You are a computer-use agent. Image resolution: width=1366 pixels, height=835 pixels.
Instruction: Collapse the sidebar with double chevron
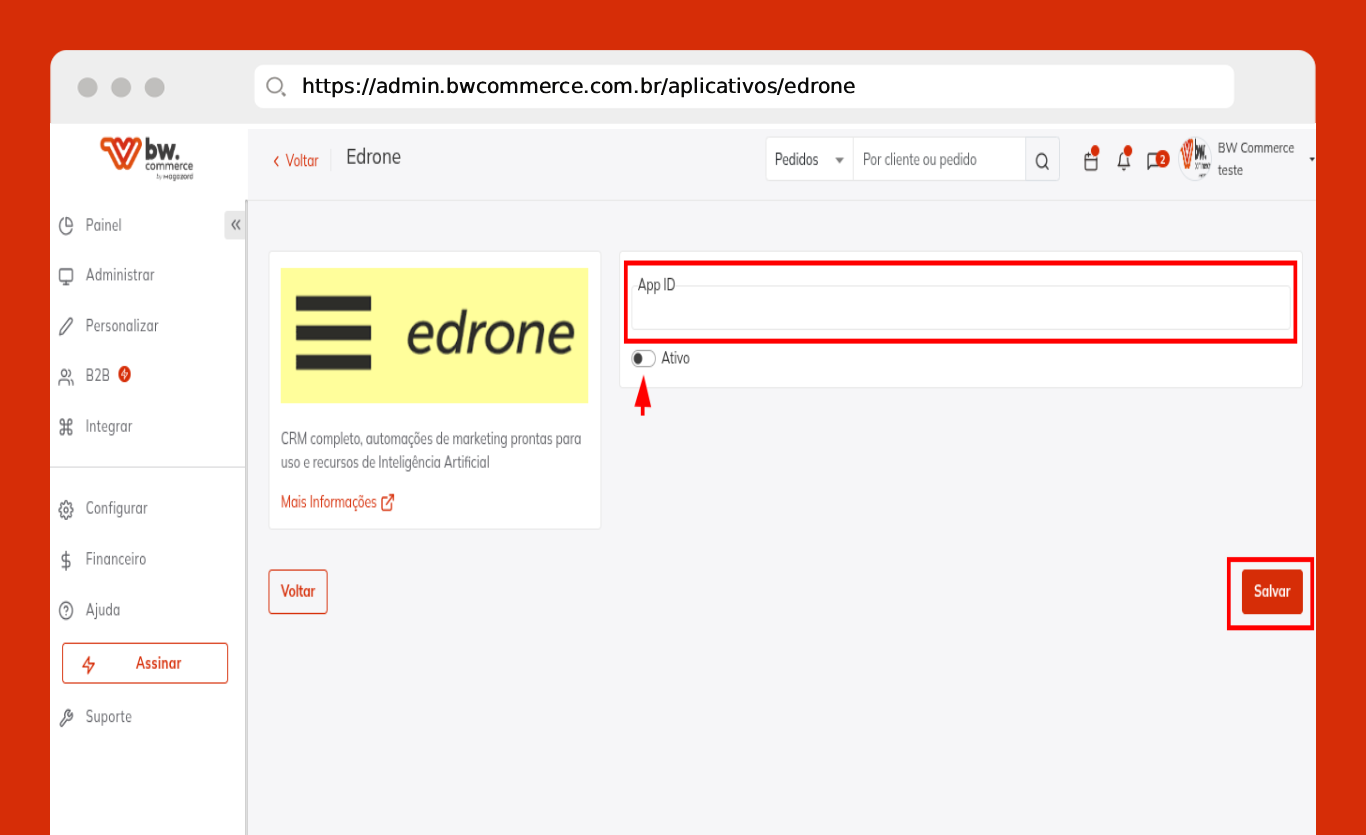[x=235, y=225]
